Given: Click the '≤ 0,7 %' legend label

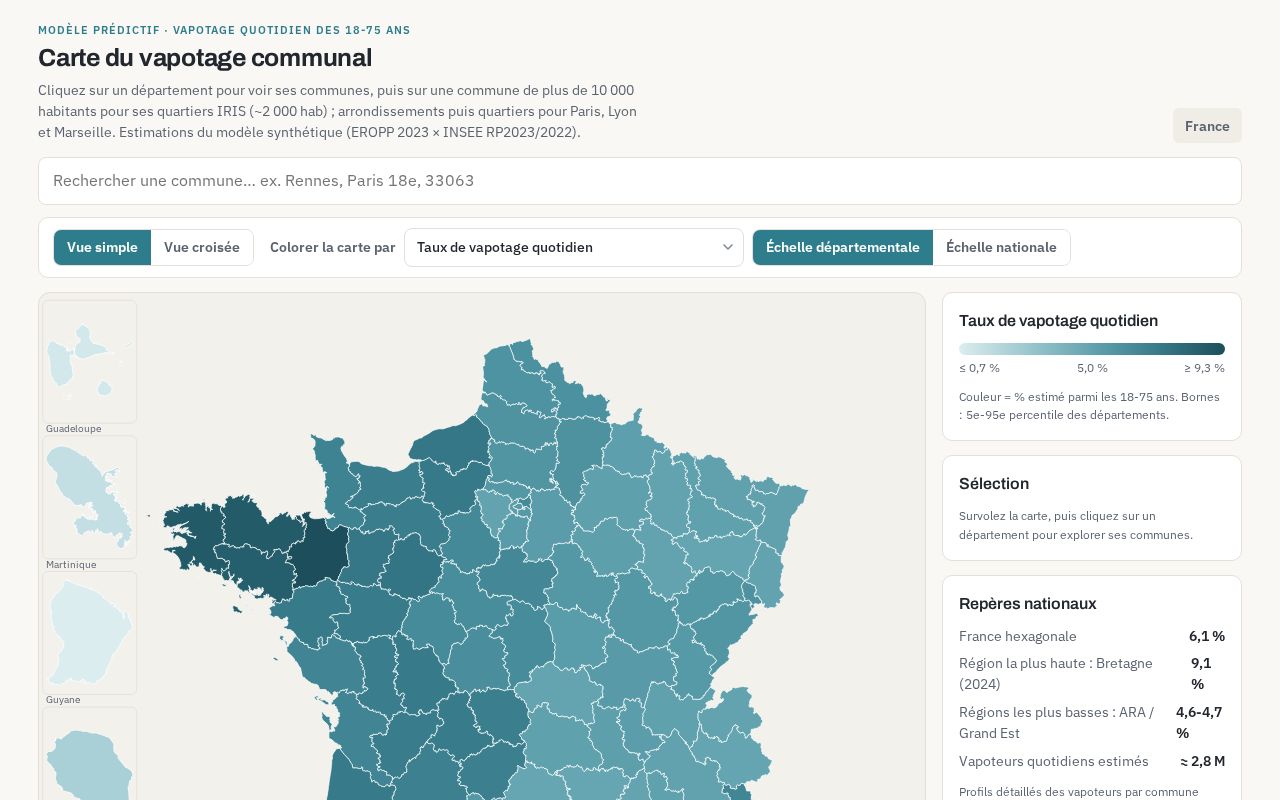Looking at the screenshot, I should (979, 368).
